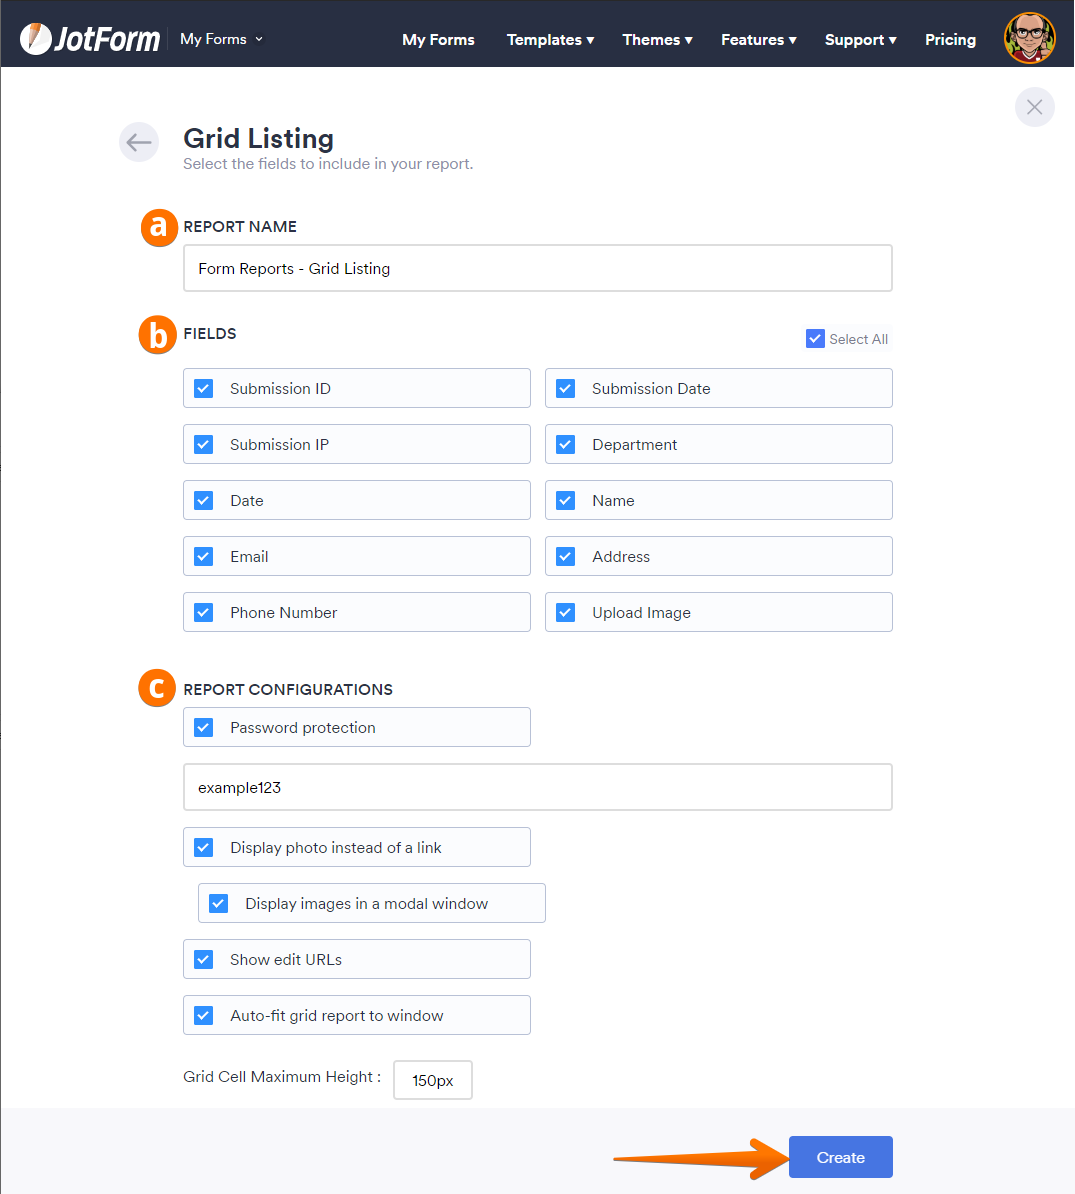Toggle the Email field checkbox
This screenshot has height=1194, width=1075.
pos(203,557)
